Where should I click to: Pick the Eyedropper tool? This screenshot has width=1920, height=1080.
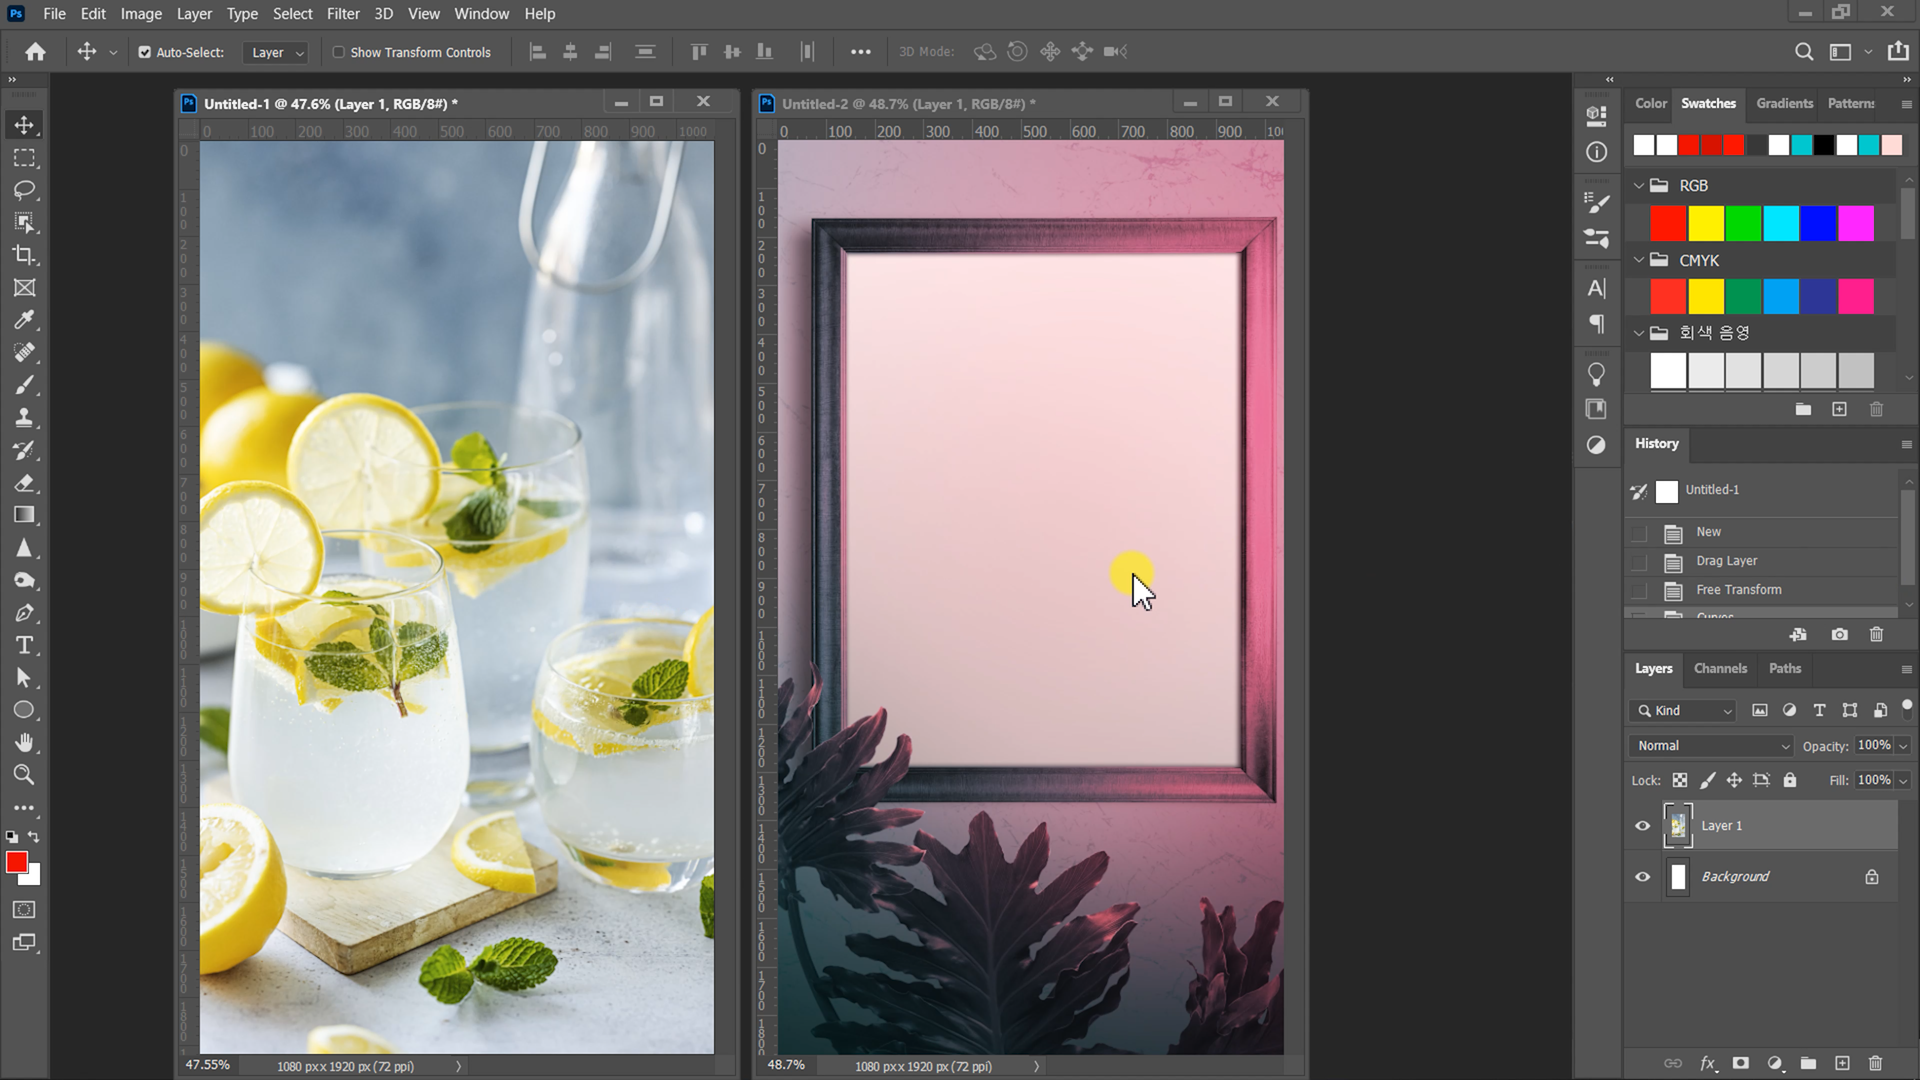[24, 320]
